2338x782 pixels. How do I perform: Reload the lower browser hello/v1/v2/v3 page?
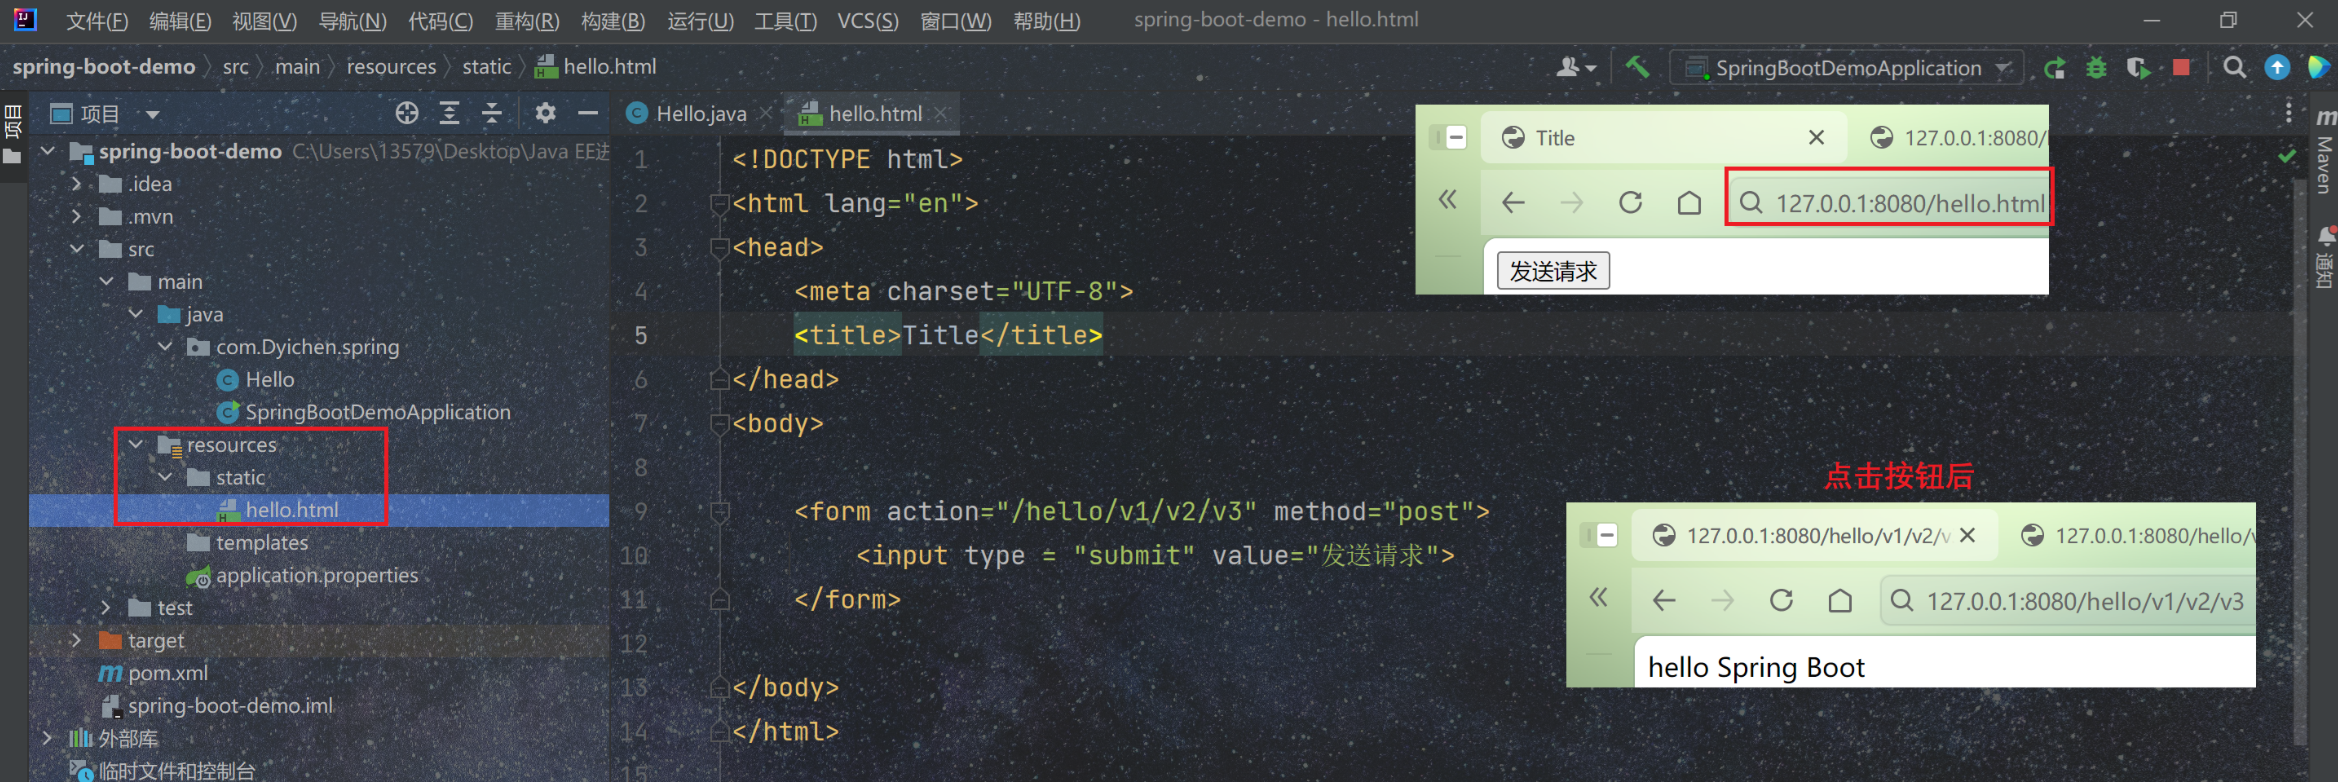pyautogui.click(x=1781, y=600)
